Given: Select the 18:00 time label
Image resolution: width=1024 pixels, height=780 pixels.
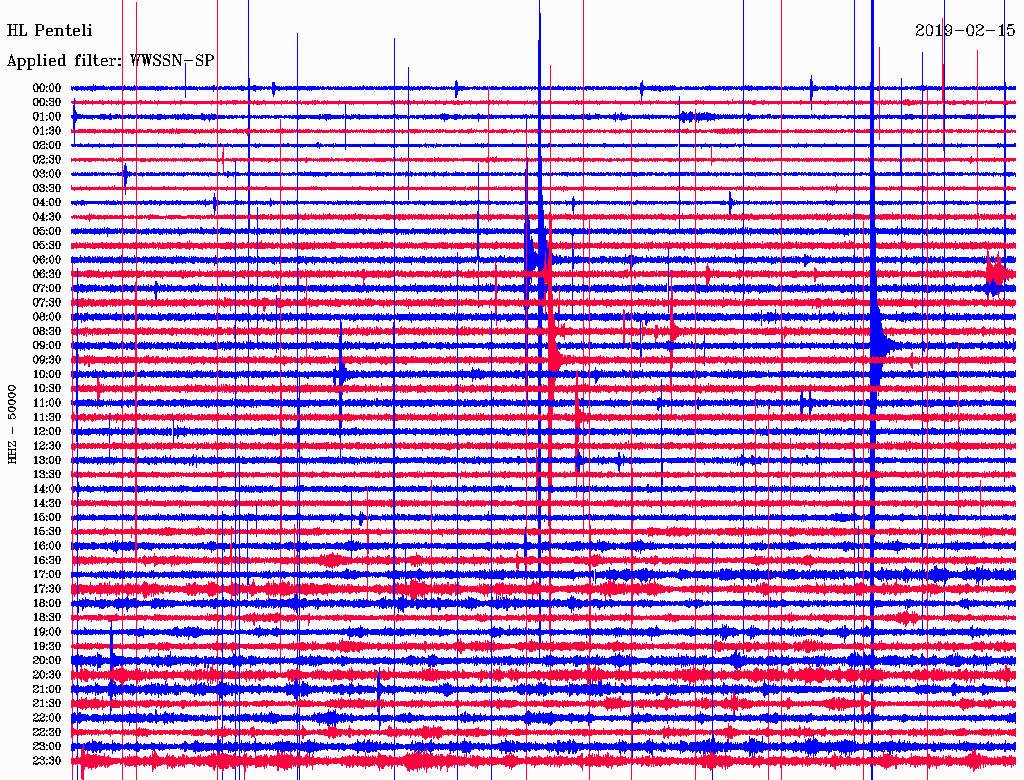Looking at the screenshot, I should coord(47,604).
